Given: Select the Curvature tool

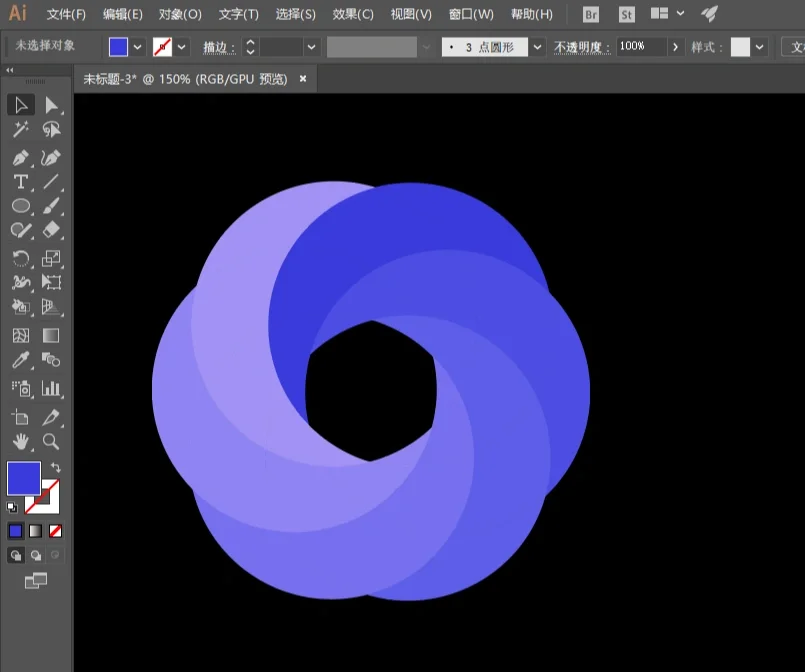Looking at the screenshot, I should click(51, 158).
